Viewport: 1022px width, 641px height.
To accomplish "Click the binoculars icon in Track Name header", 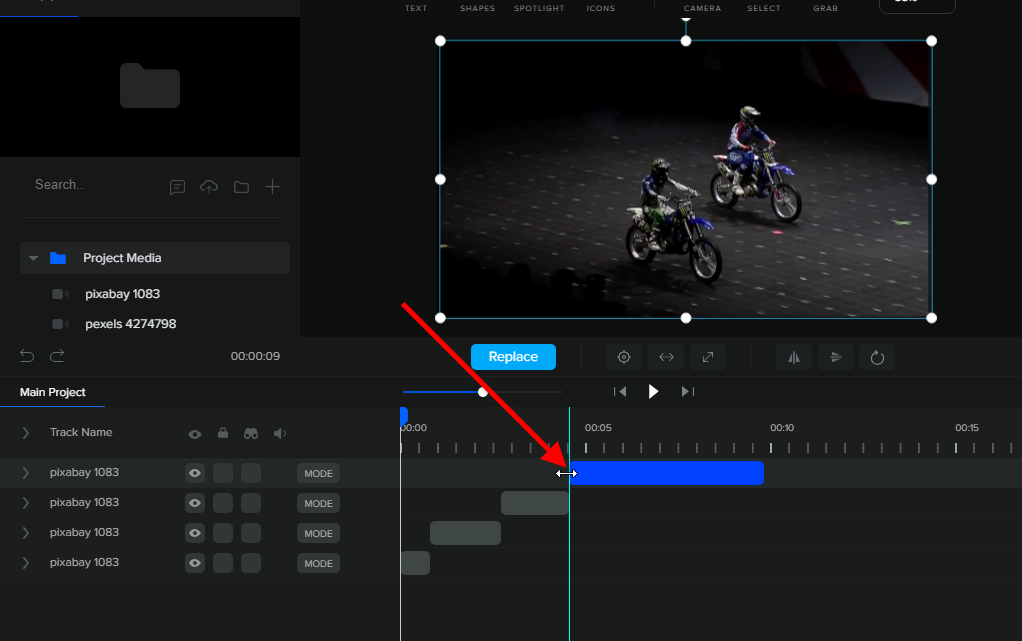I will pyautogui.click(x=251, y=434).
